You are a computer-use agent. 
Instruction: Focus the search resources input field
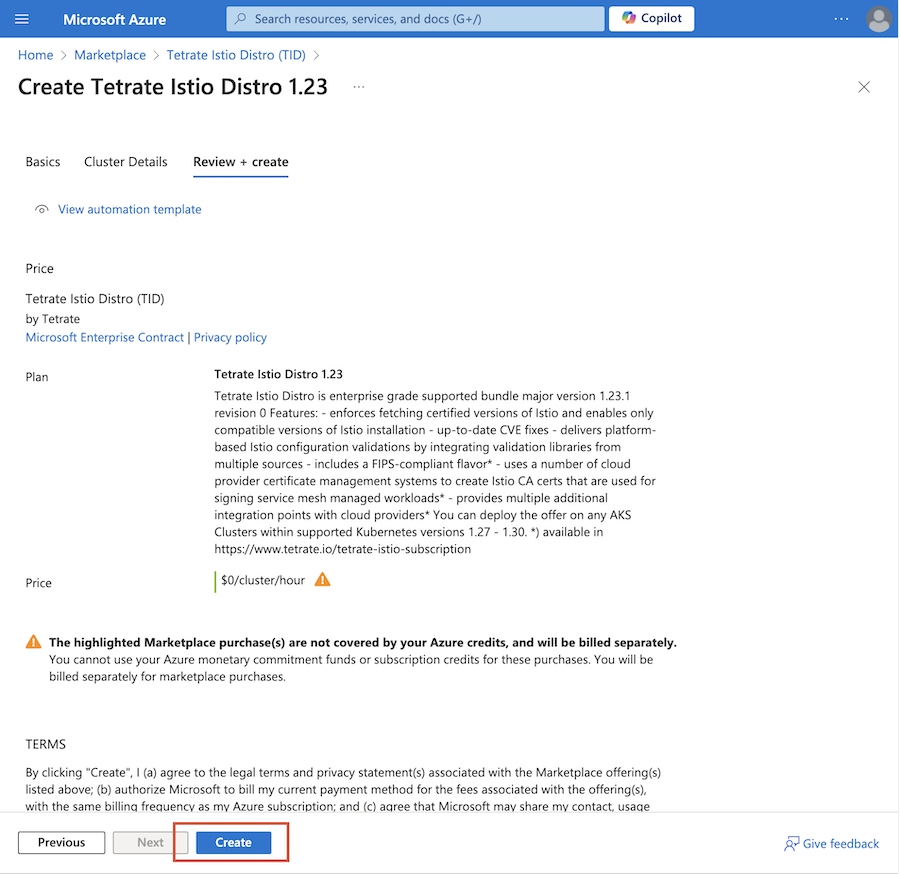click(415, 19)
